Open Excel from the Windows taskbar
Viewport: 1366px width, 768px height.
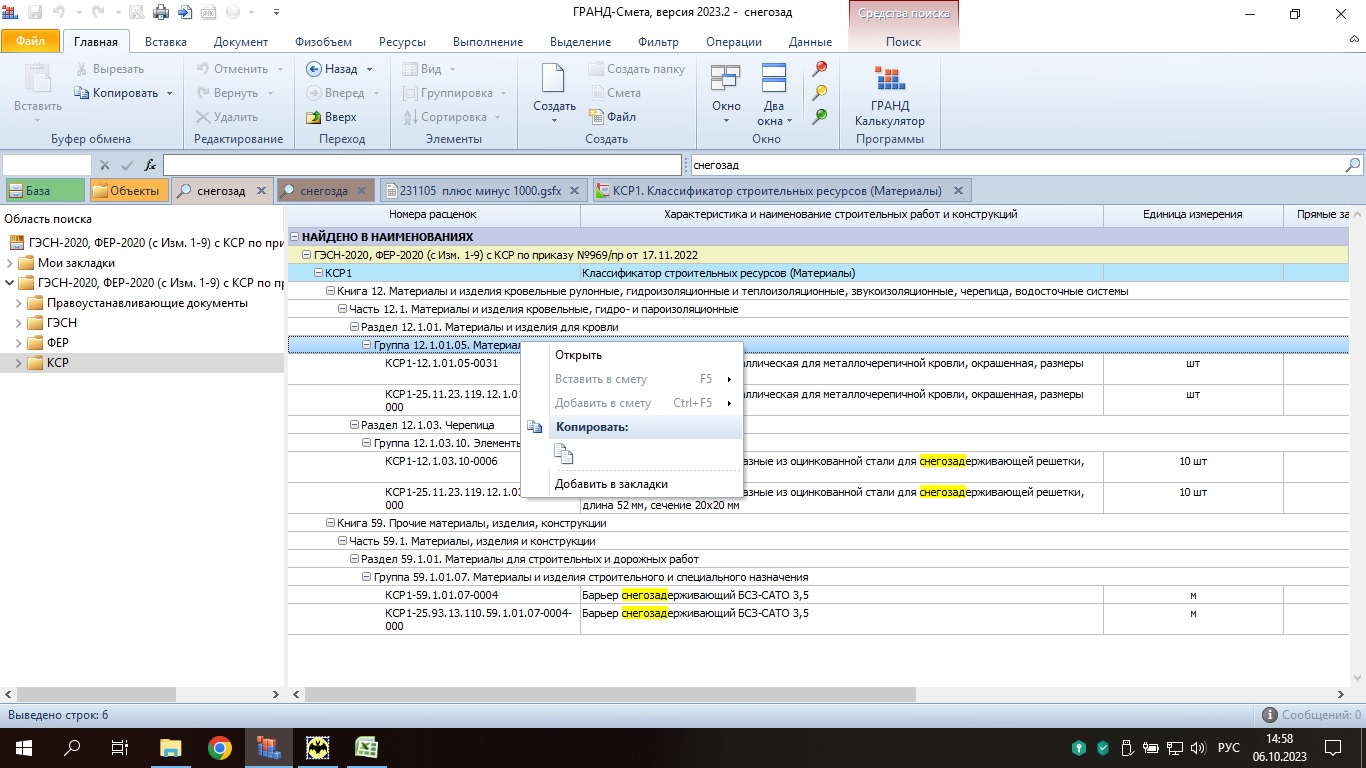pos(366,747)
